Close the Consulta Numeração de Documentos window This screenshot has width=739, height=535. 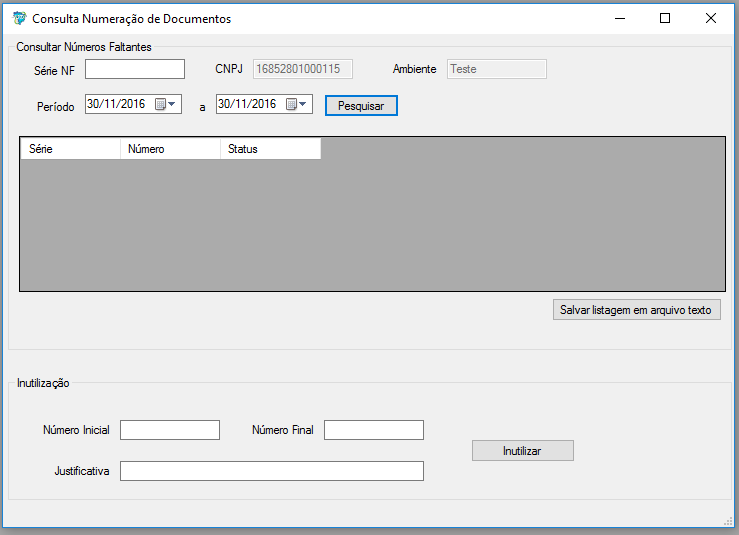click(x=711, y=18)
